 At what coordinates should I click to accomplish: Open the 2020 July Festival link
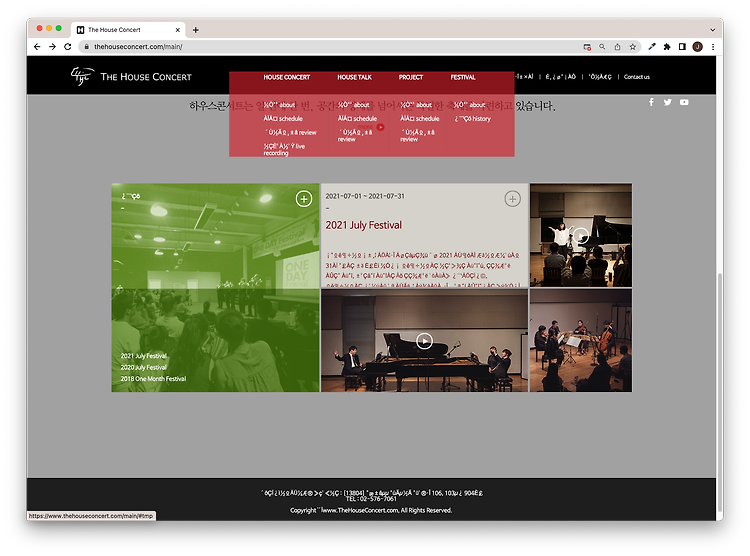click(143, 367)
